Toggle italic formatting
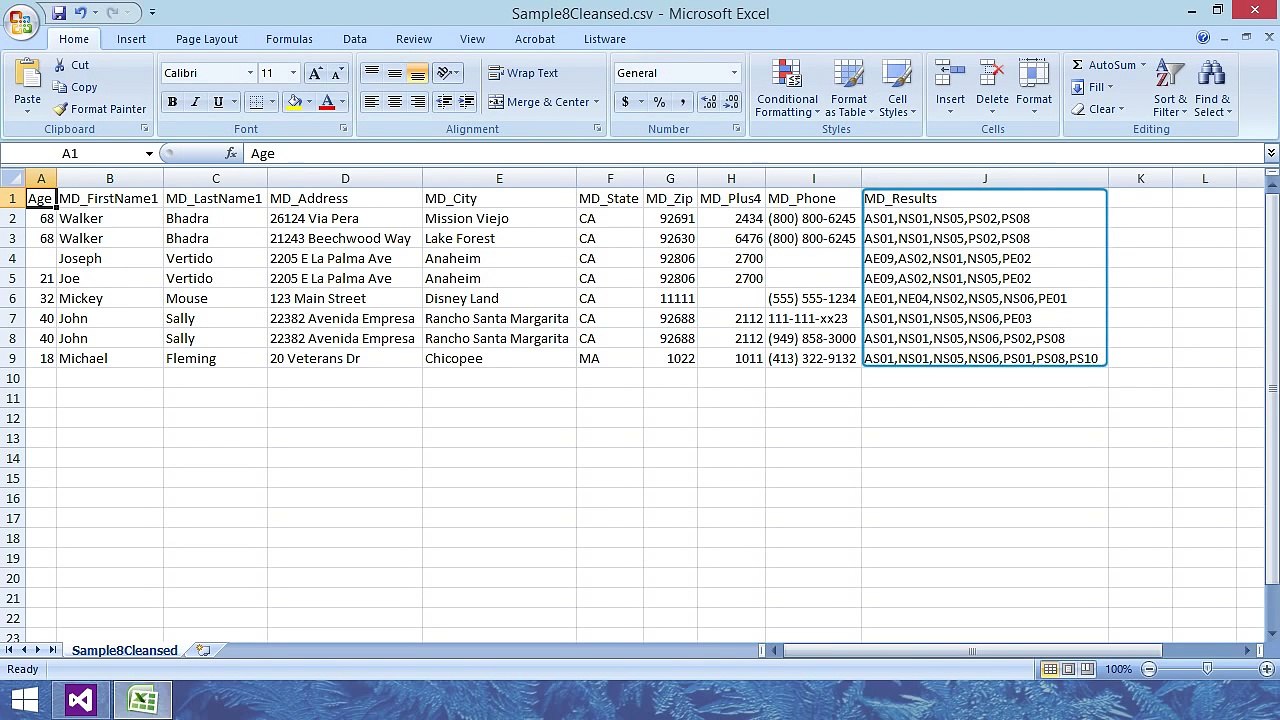Screen dimensions: 1280x720 (x=195, y=102)
